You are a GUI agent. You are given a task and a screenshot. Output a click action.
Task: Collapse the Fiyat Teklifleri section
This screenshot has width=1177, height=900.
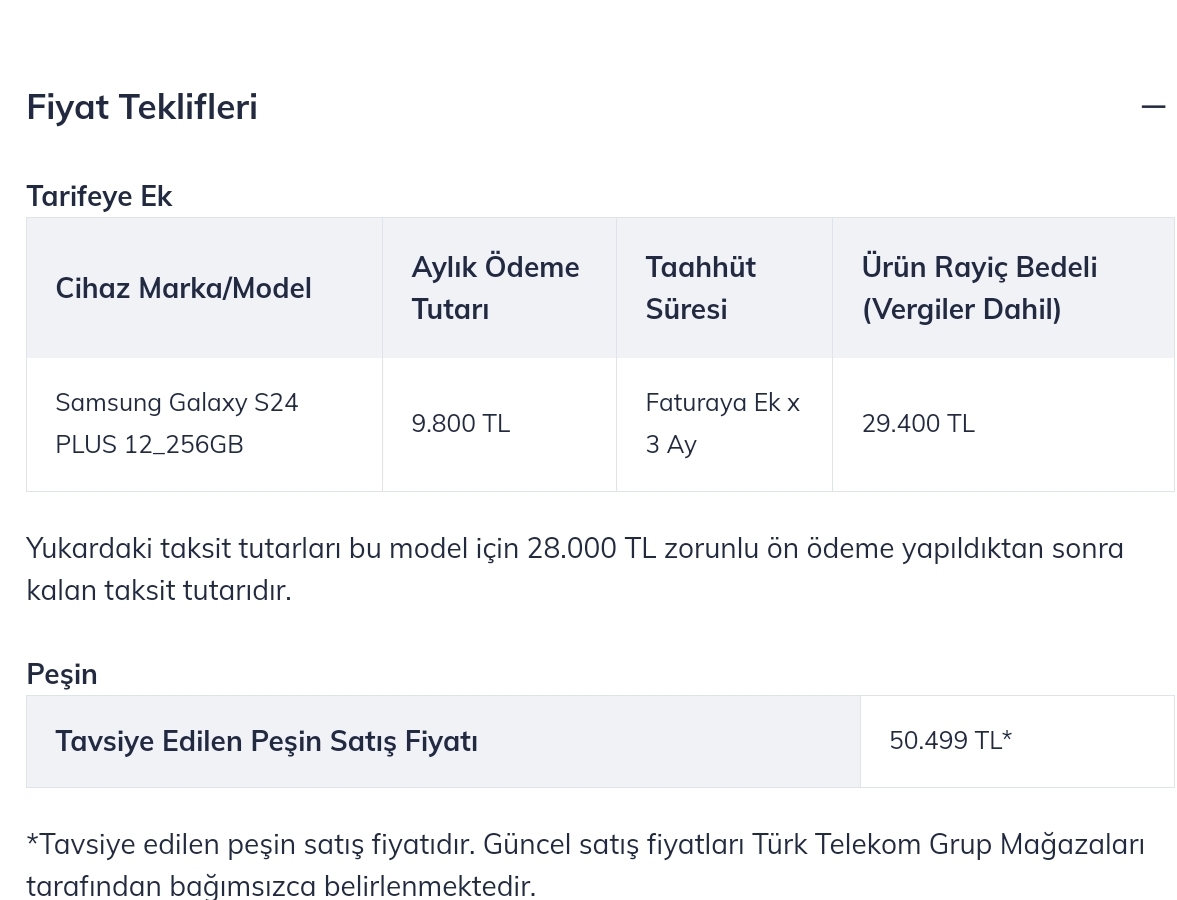(1153, 107)
